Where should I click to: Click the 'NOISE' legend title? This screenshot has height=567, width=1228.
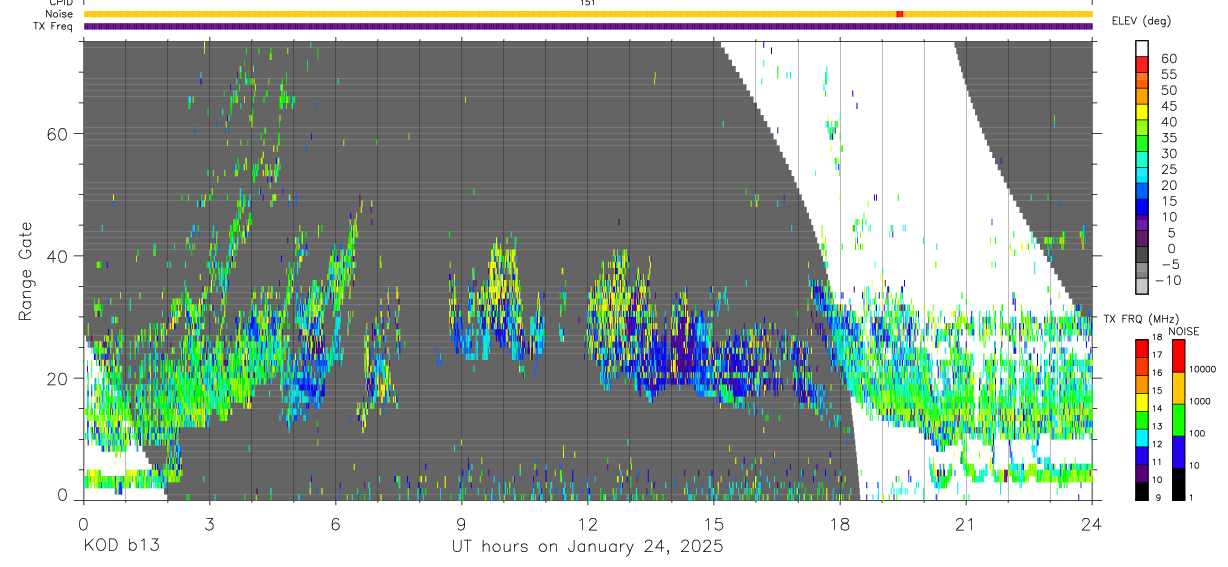[x=1183, y=331]
